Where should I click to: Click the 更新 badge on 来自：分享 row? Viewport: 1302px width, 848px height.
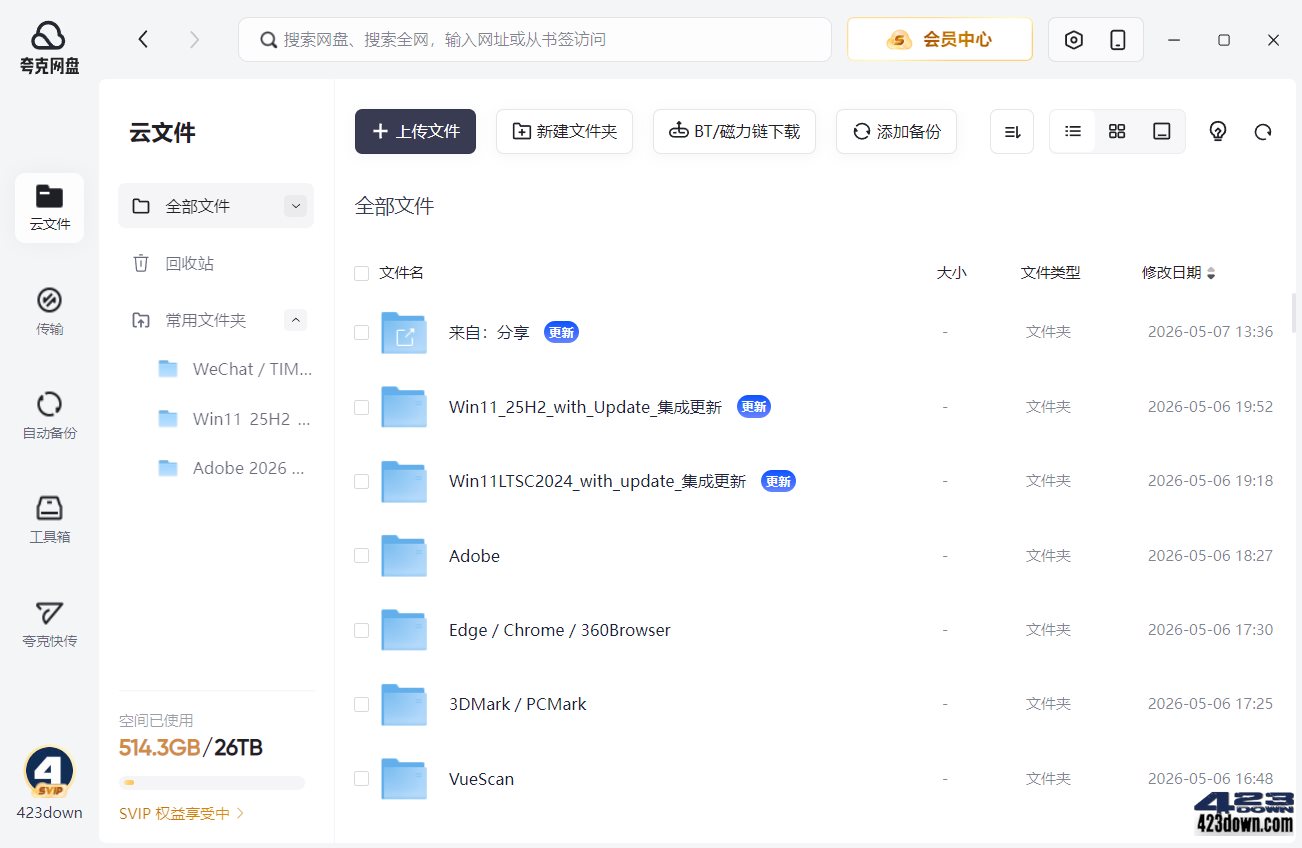pyautogui.click(x=561, y=332)
